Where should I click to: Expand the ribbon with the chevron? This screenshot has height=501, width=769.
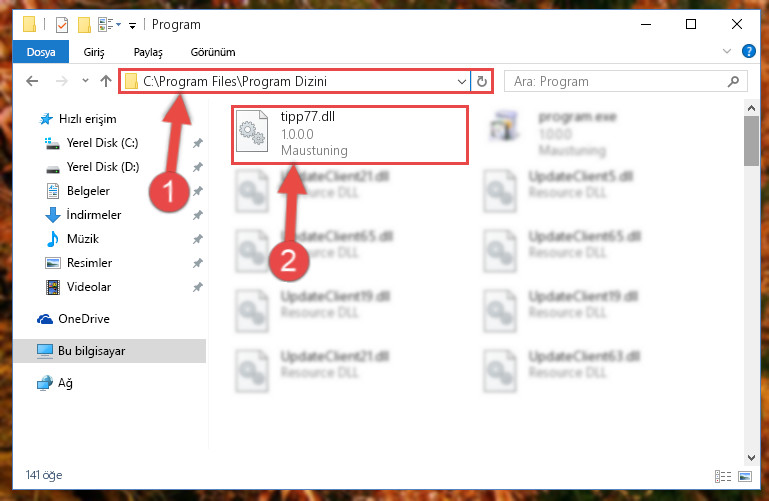727,51
